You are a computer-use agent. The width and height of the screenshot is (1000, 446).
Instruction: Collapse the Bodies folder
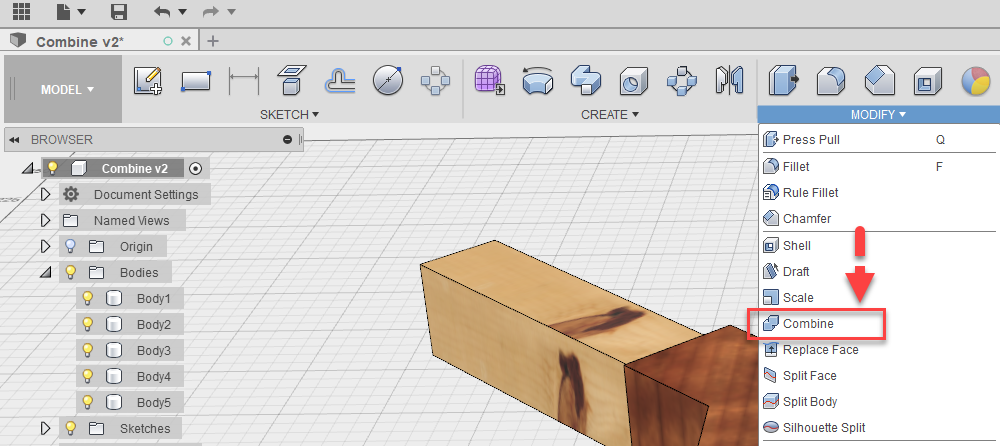[45, 272]
